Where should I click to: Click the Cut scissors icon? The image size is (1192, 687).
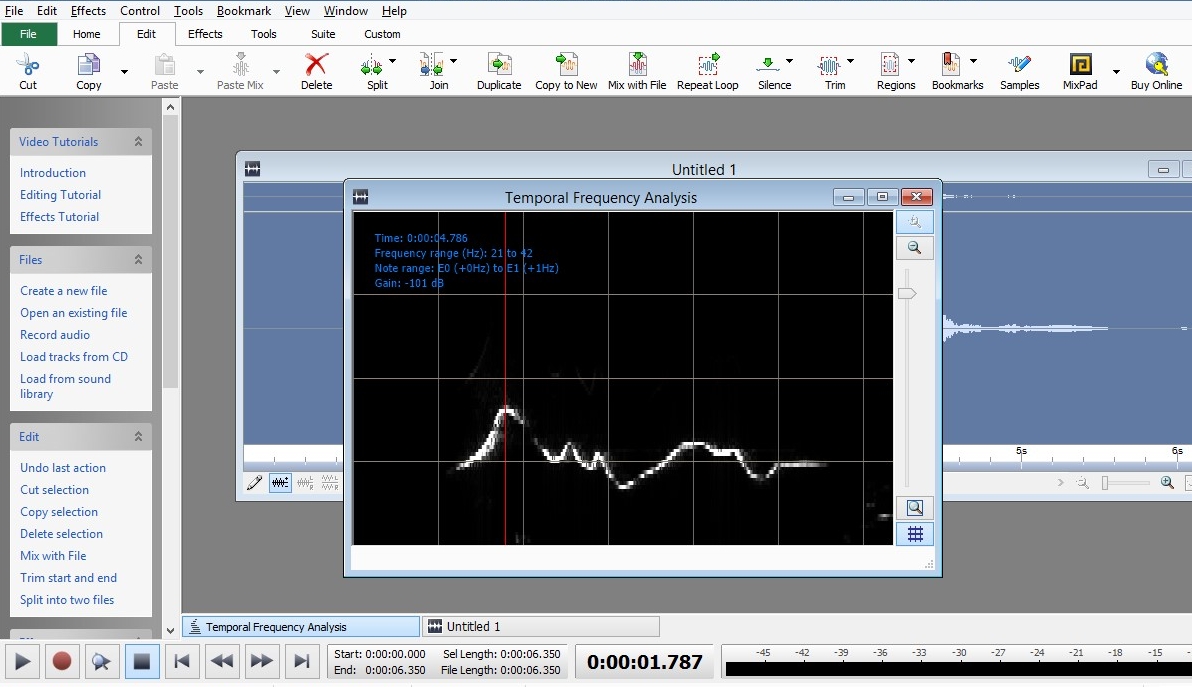27,65
